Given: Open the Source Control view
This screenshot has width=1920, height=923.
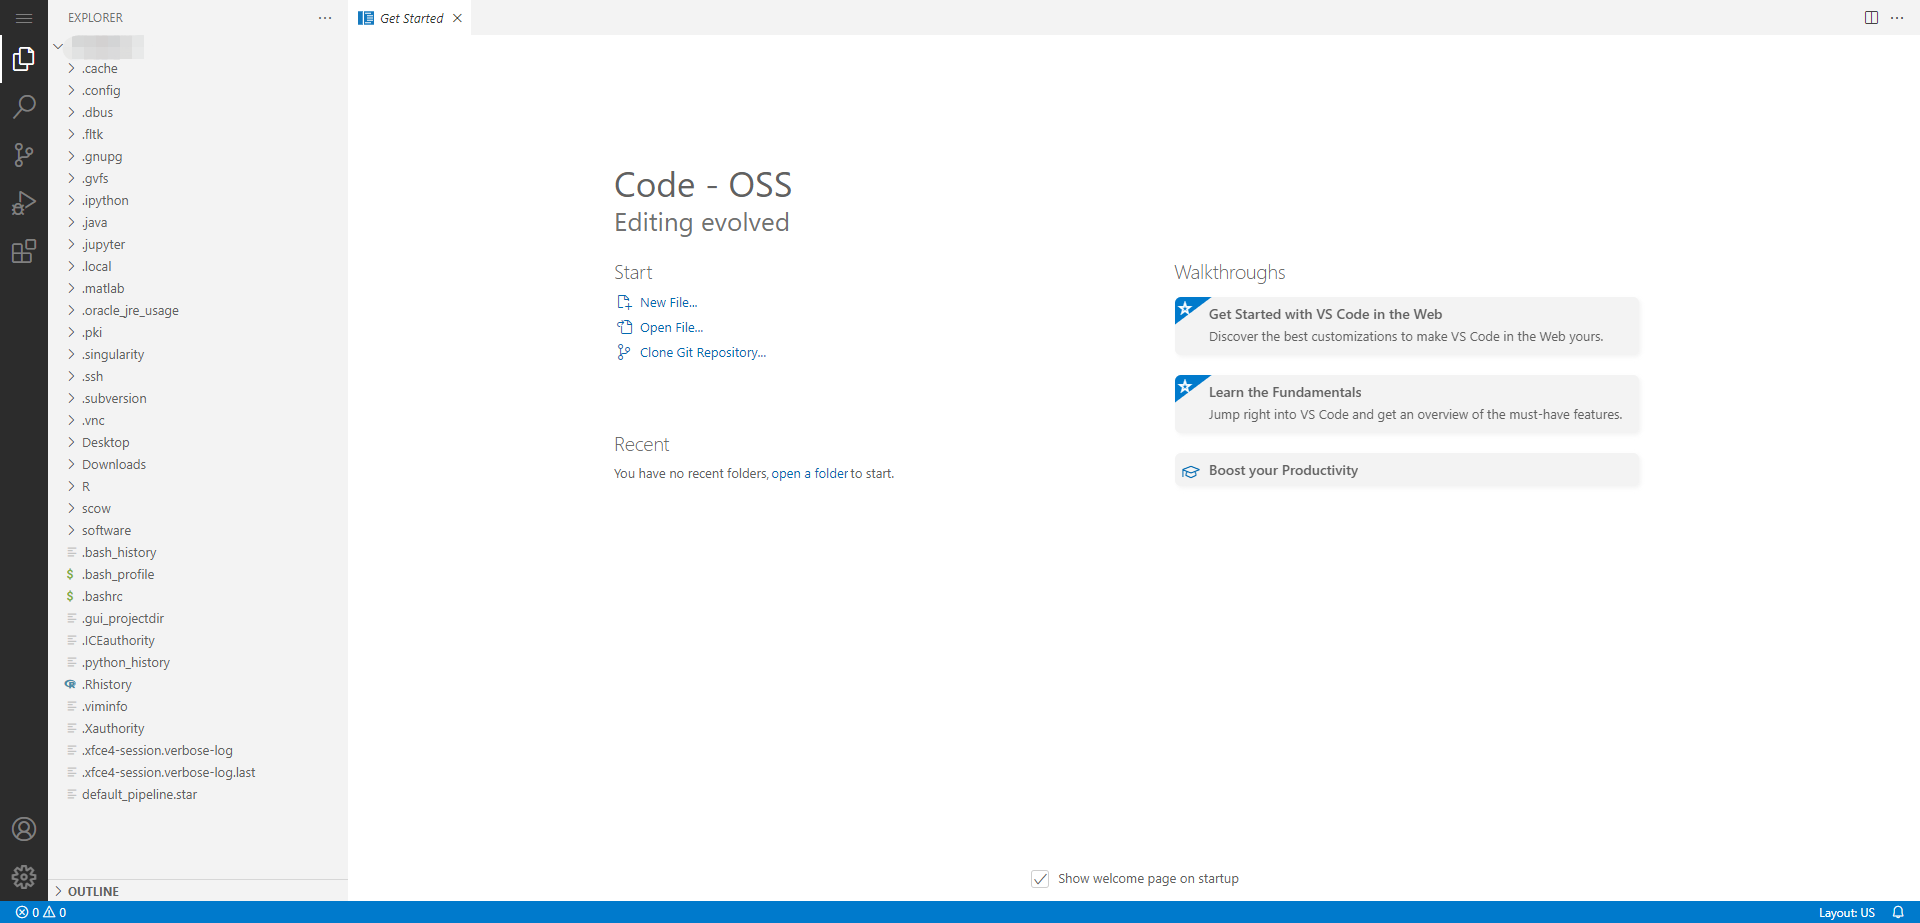Looking at the screenshot, I should click(24, 155).
